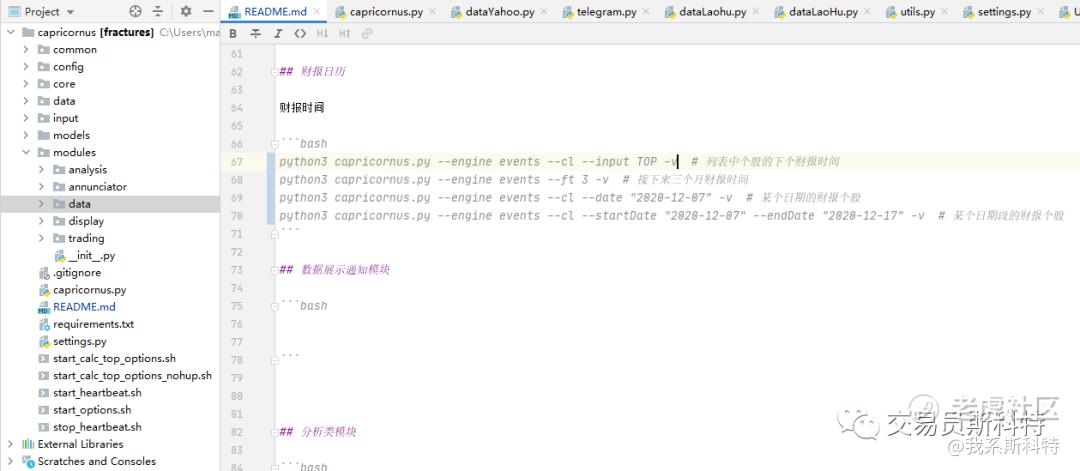
Task: Click the 财报时间 text on line 64
Action: click(302, 108)
